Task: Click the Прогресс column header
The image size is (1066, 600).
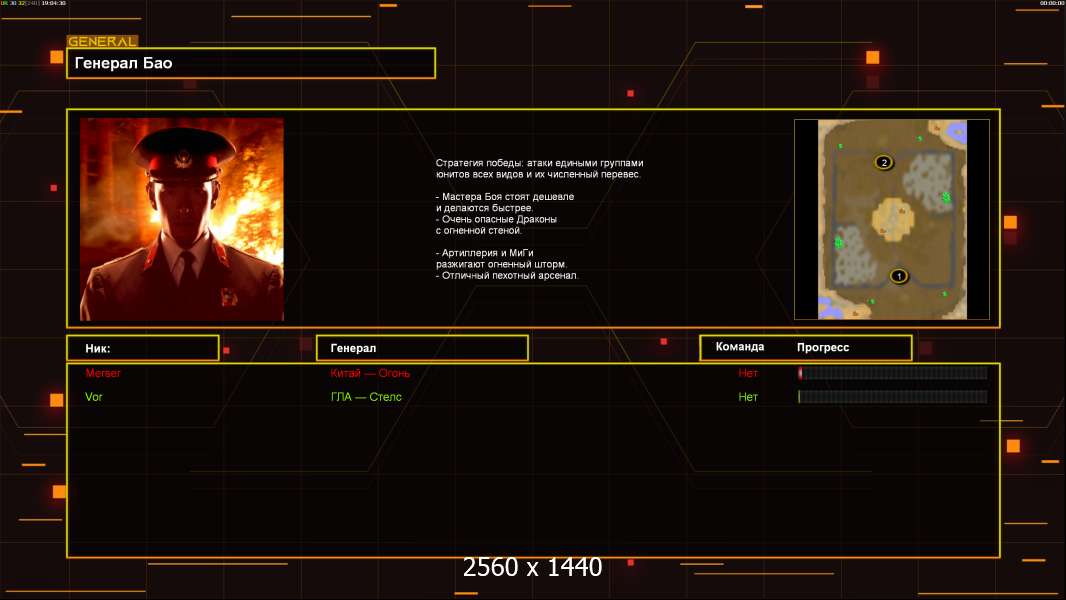Action: tap(823, 347)
